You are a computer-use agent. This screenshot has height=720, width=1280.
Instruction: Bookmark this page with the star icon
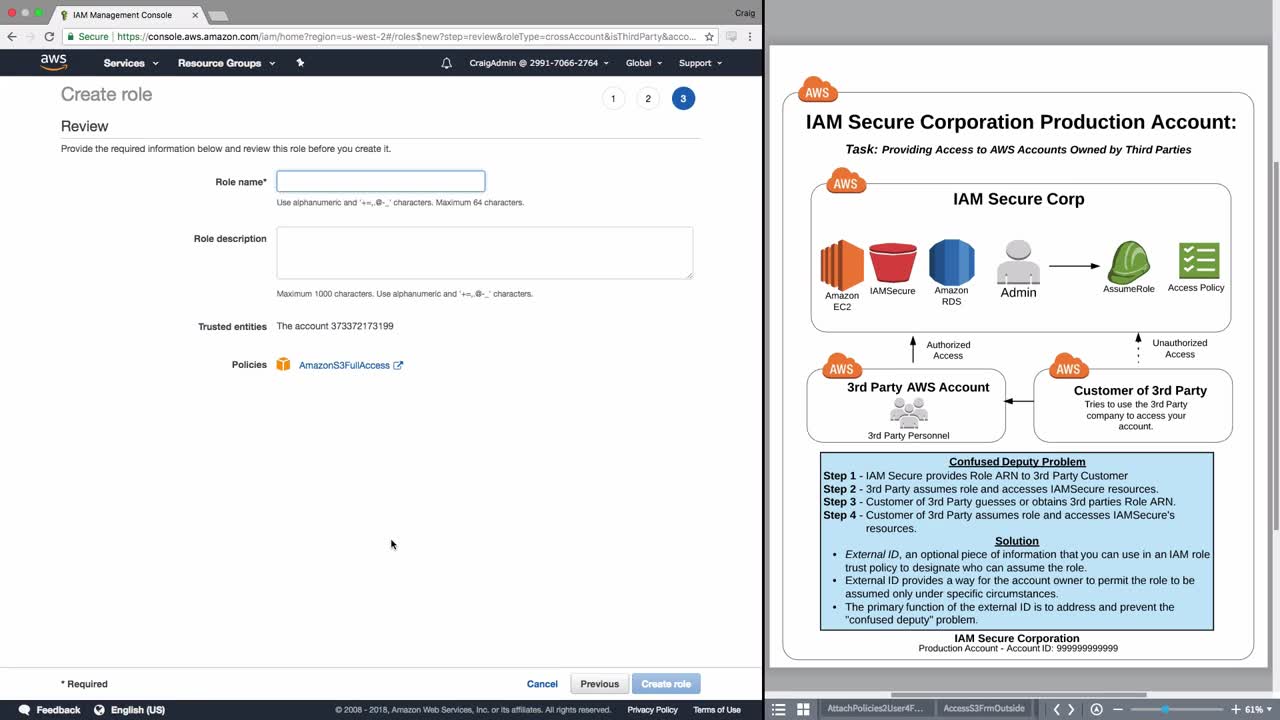click(709, 36)
